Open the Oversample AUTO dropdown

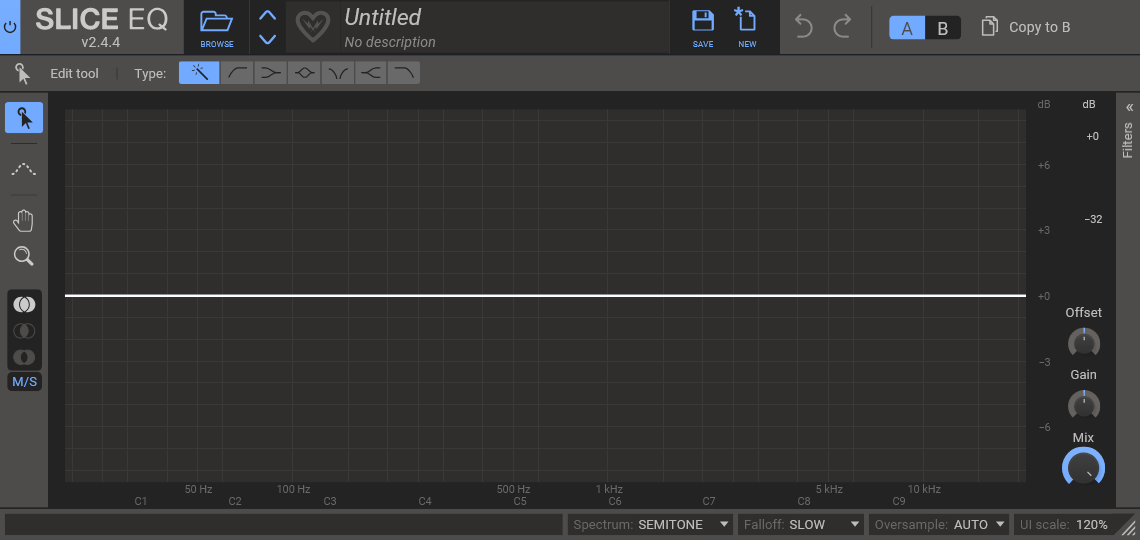click(938, 524)
